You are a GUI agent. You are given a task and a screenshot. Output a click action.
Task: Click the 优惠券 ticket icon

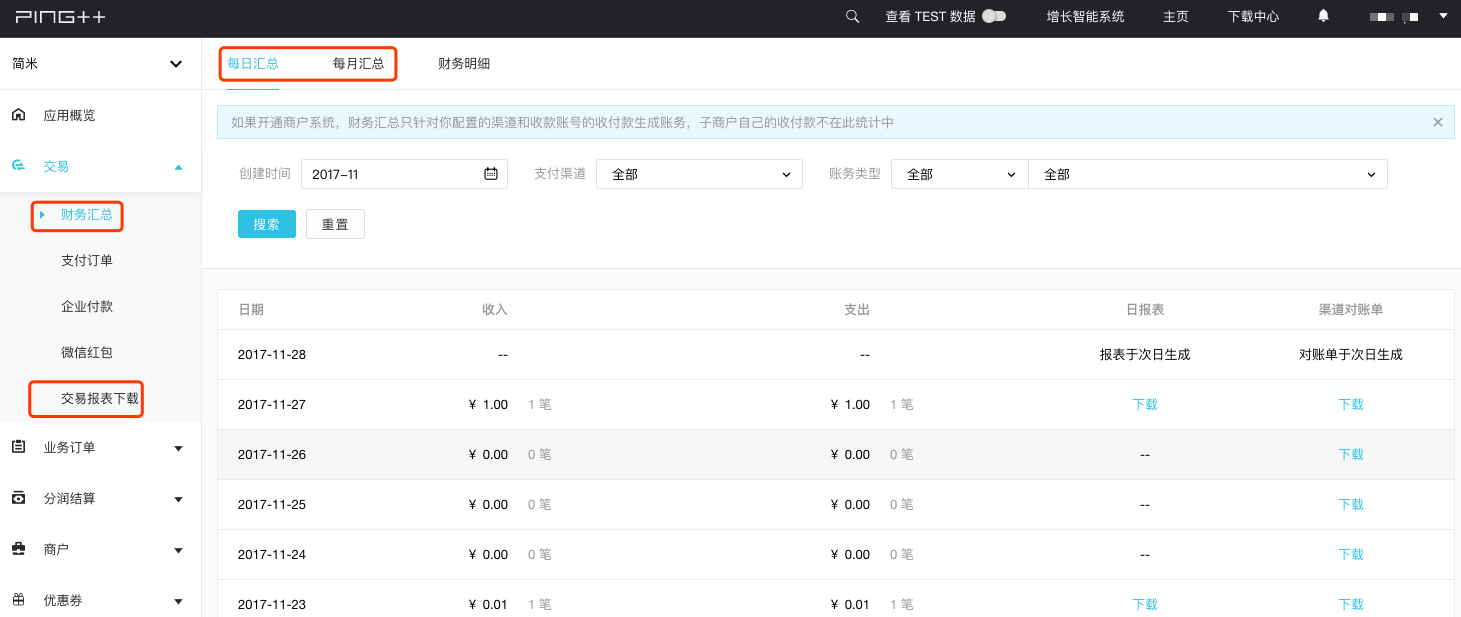coord(18,599)
